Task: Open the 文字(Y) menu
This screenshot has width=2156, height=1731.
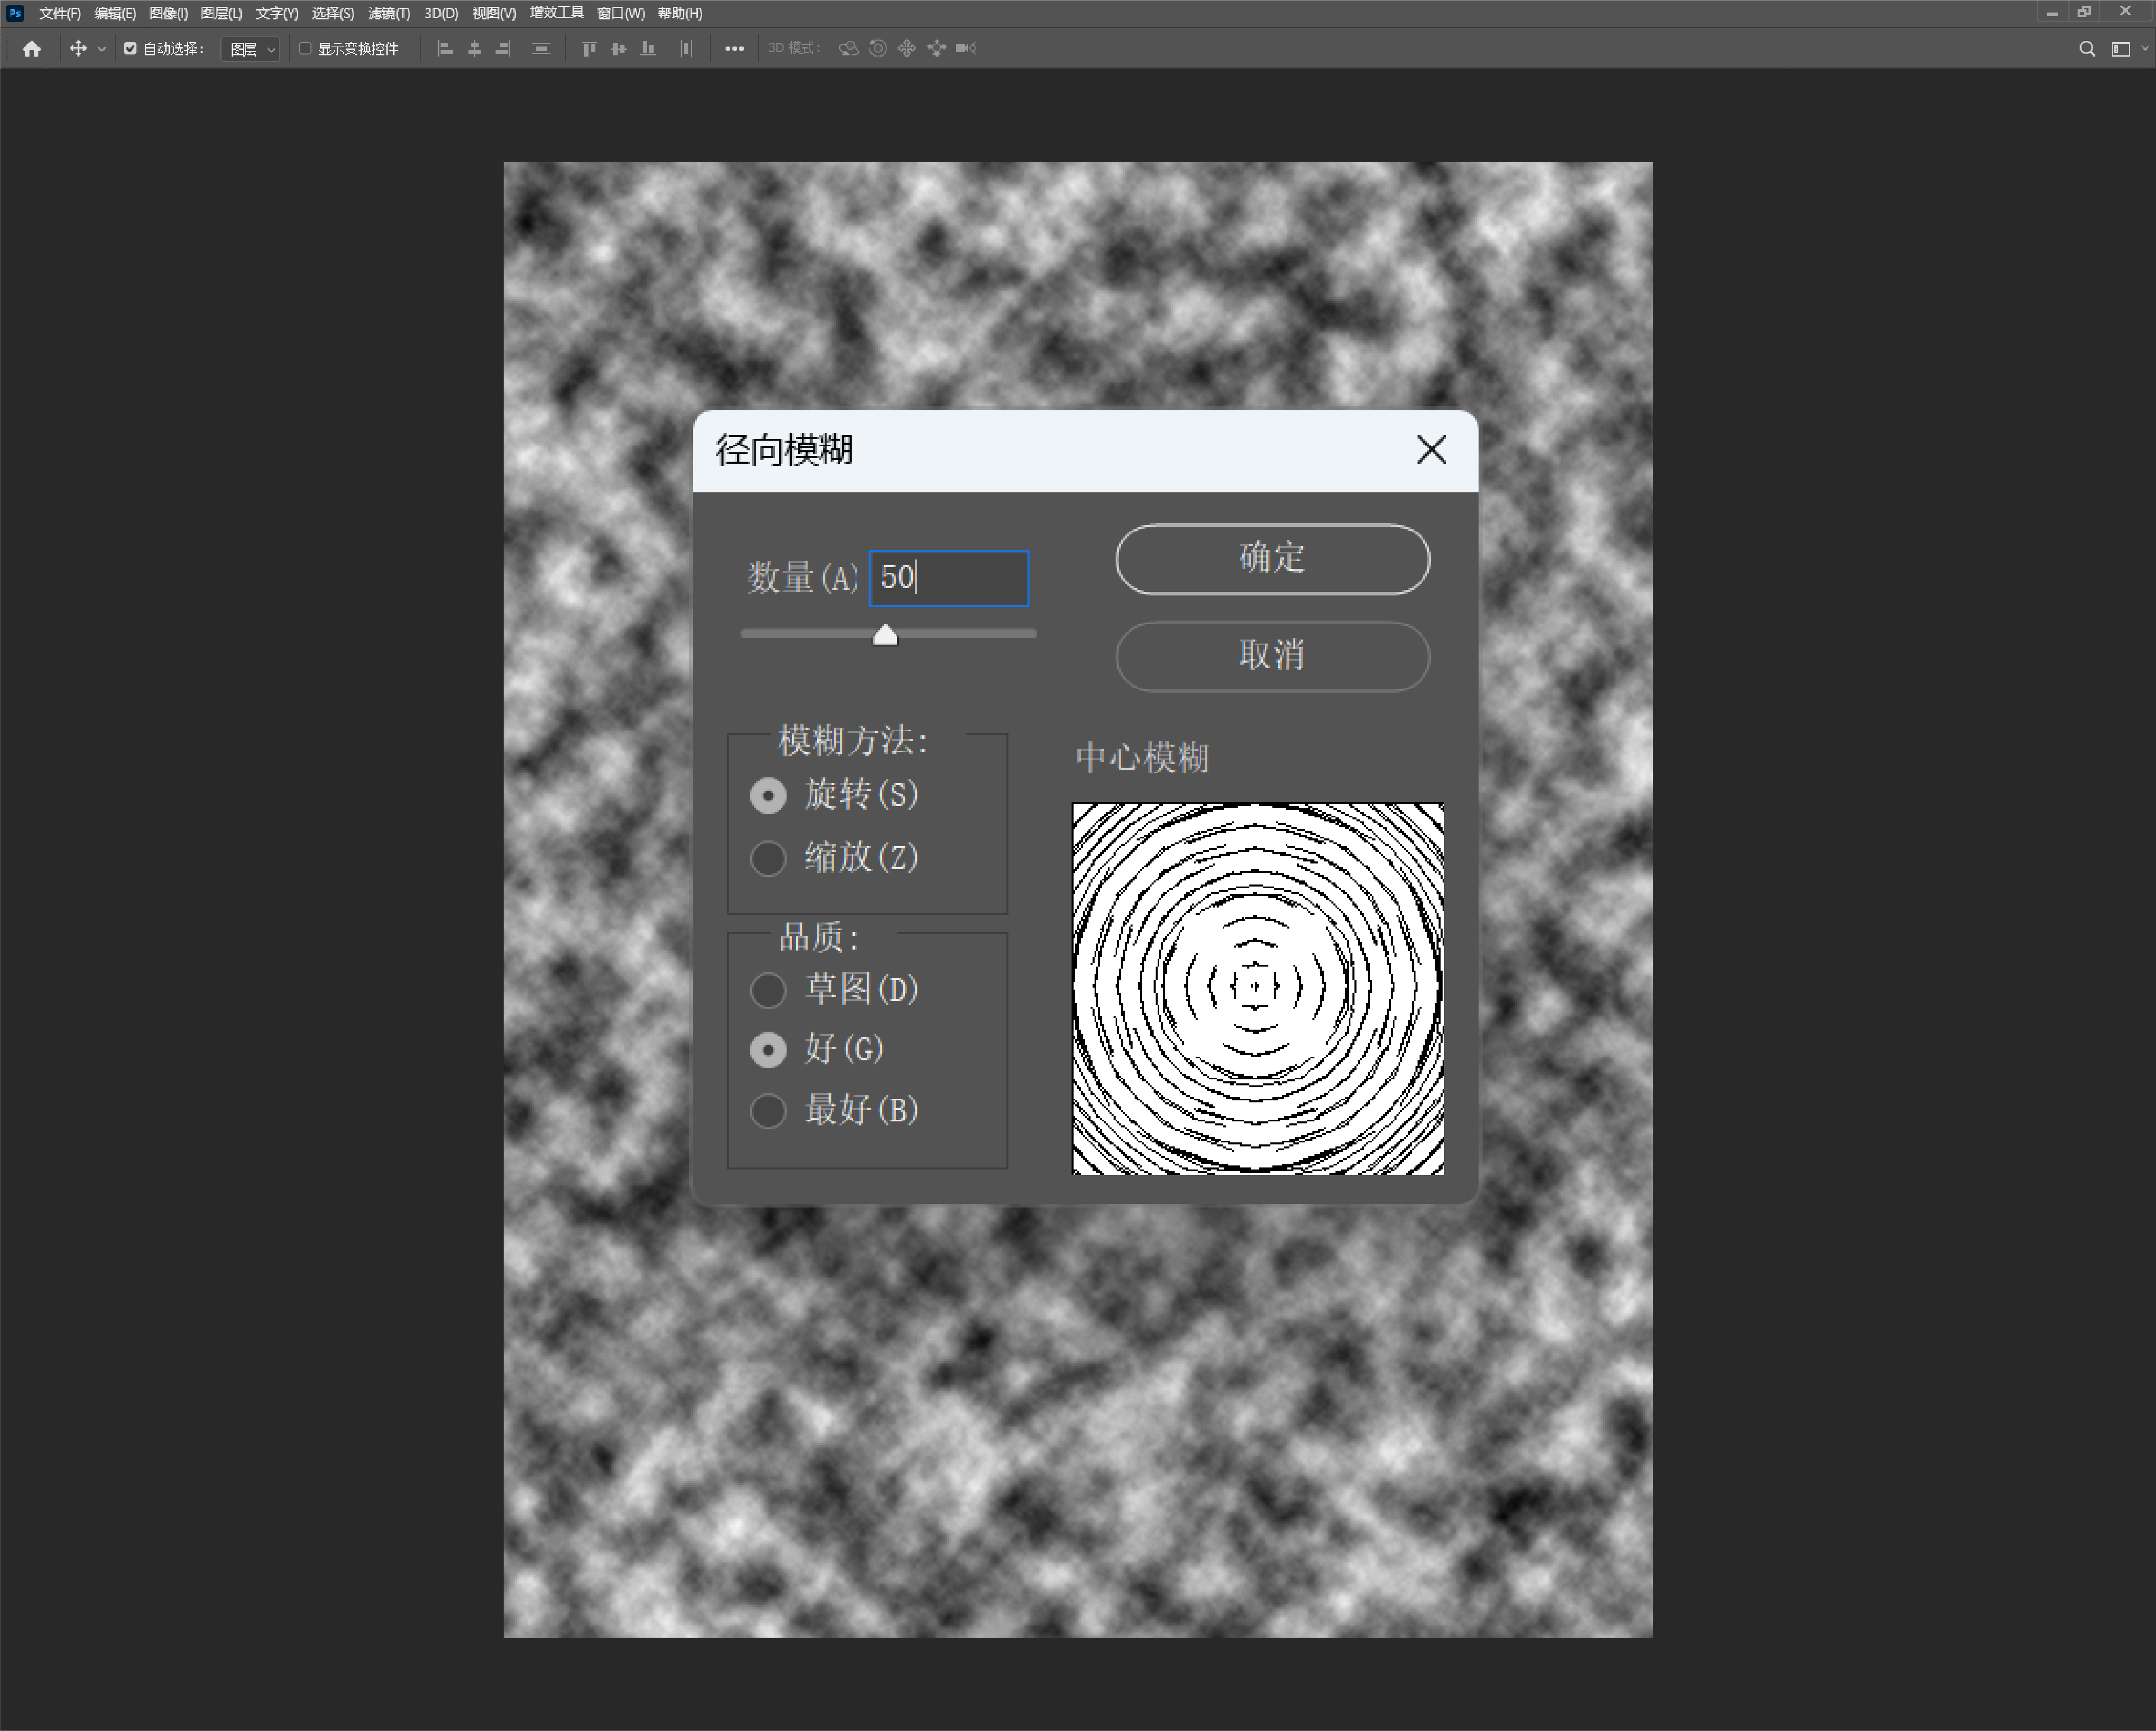Action: 277,13
